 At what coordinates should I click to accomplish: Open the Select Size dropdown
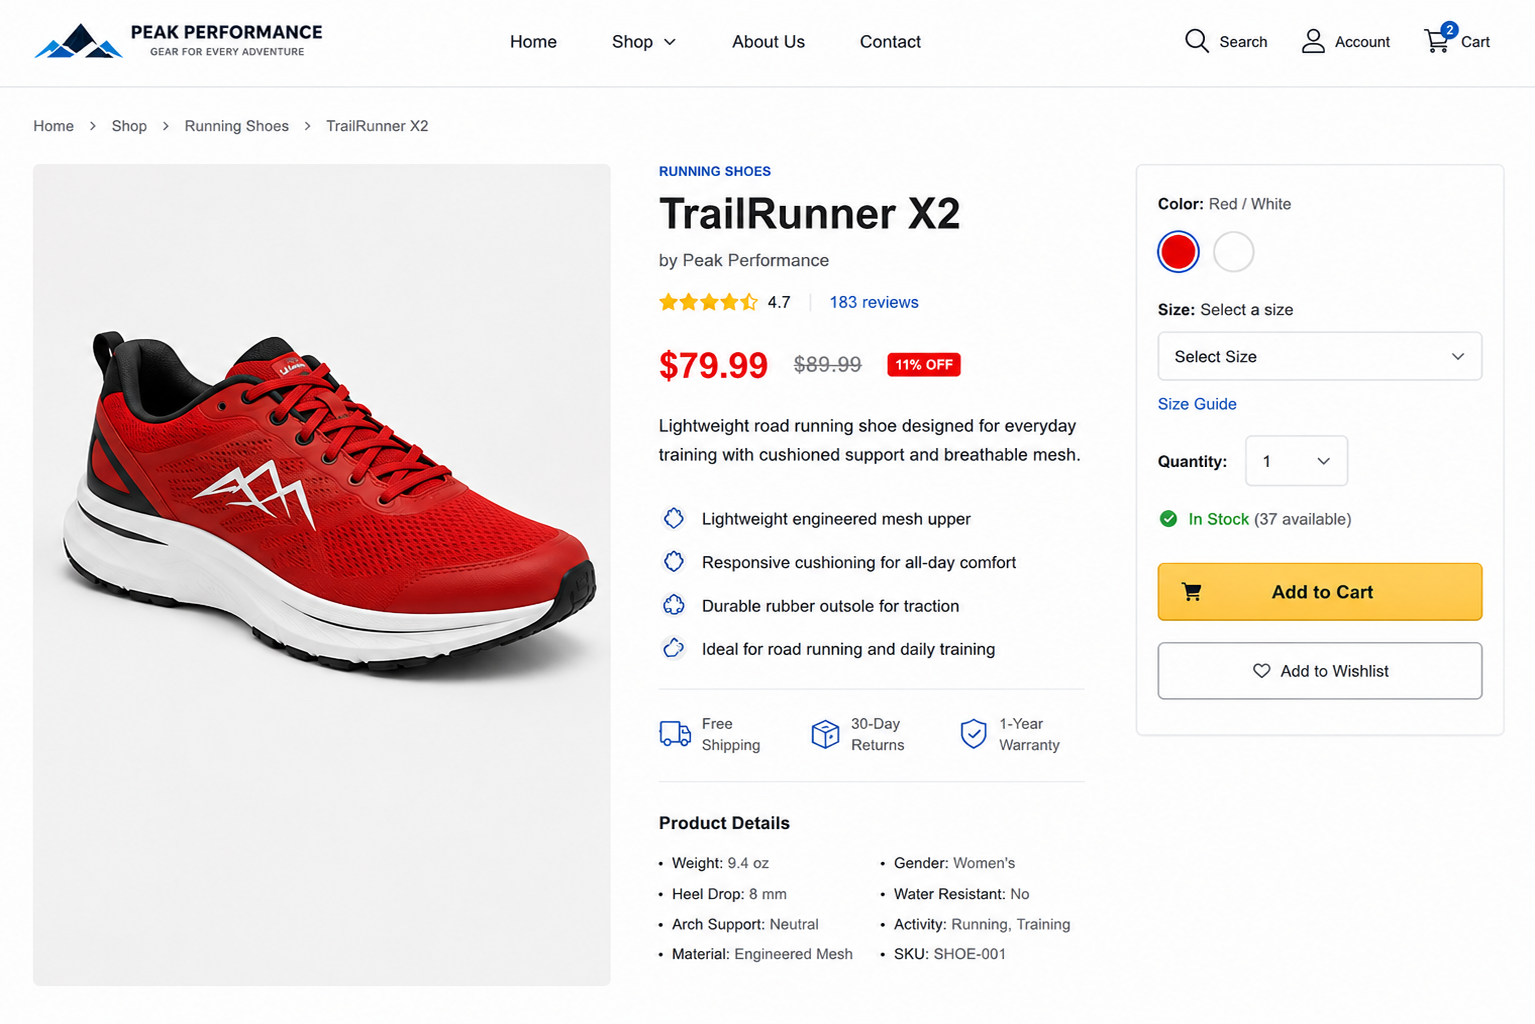pos(1319,356)
